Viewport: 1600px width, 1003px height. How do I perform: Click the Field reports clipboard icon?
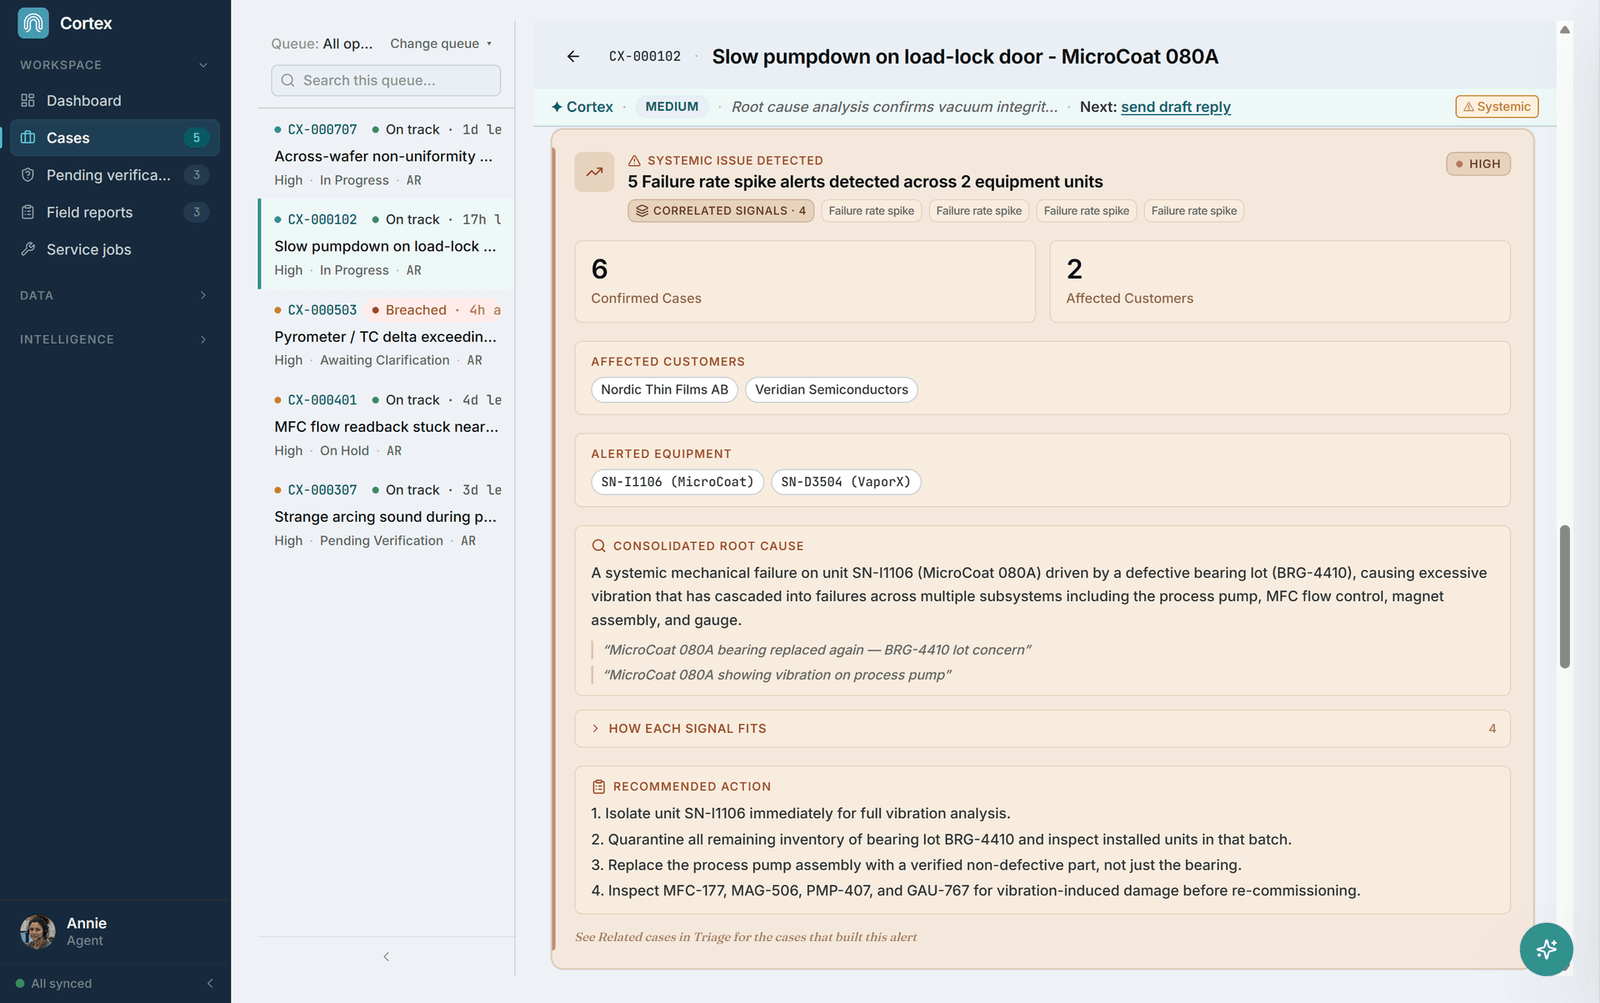coord(28,212)
